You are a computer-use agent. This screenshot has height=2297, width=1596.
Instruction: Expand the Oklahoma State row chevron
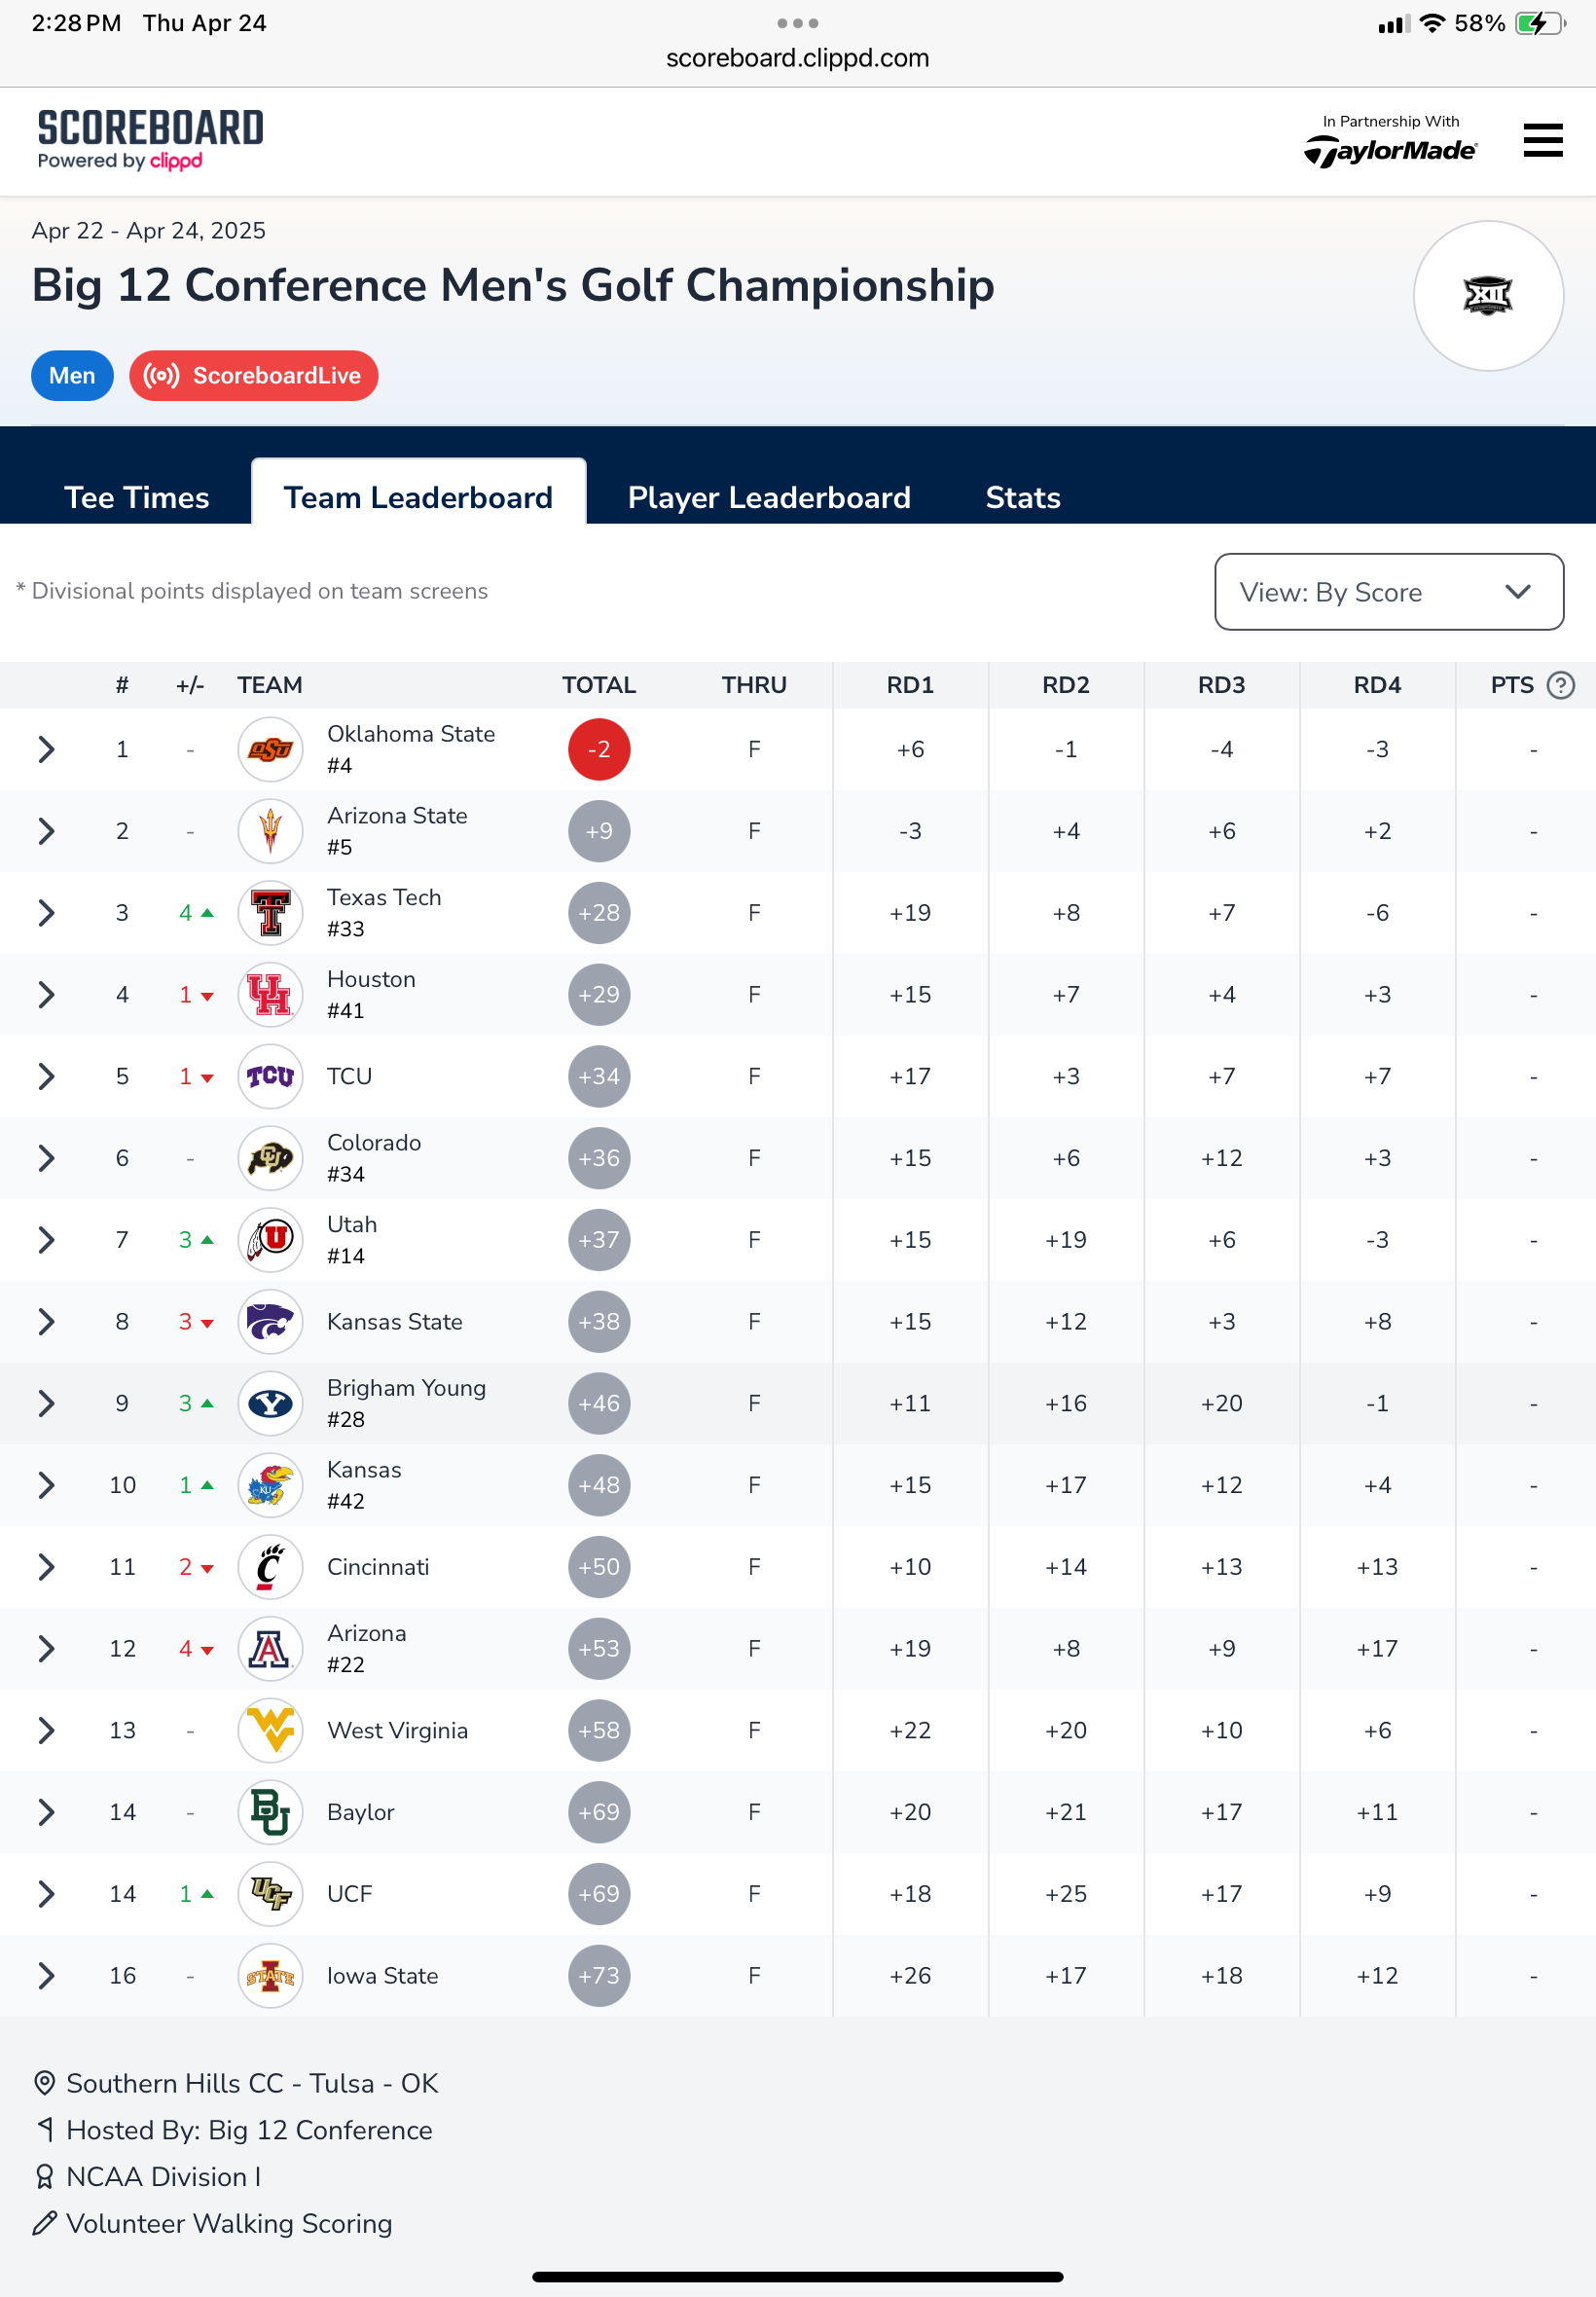[45, 749]
